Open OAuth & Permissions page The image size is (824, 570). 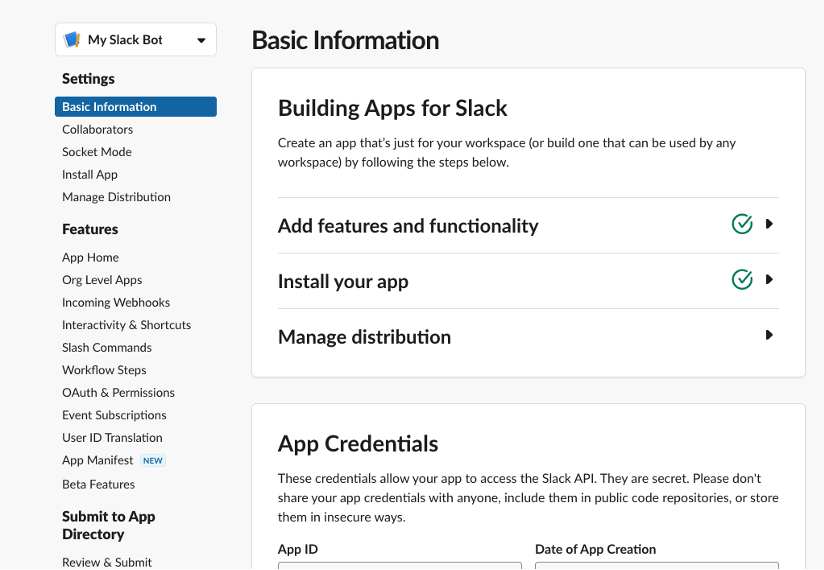pyautogui.click(x=118, y=393)
